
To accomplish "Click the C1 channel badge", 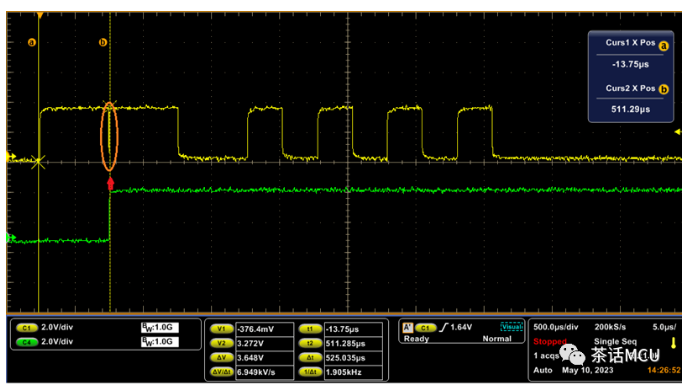I will (x=26, y=328).
